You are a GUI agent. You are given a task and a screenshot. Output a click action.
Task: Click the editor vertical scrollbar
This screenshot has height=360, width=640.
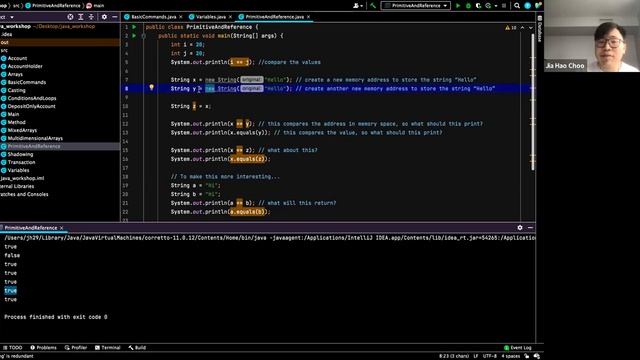click(x=532, y=102)
